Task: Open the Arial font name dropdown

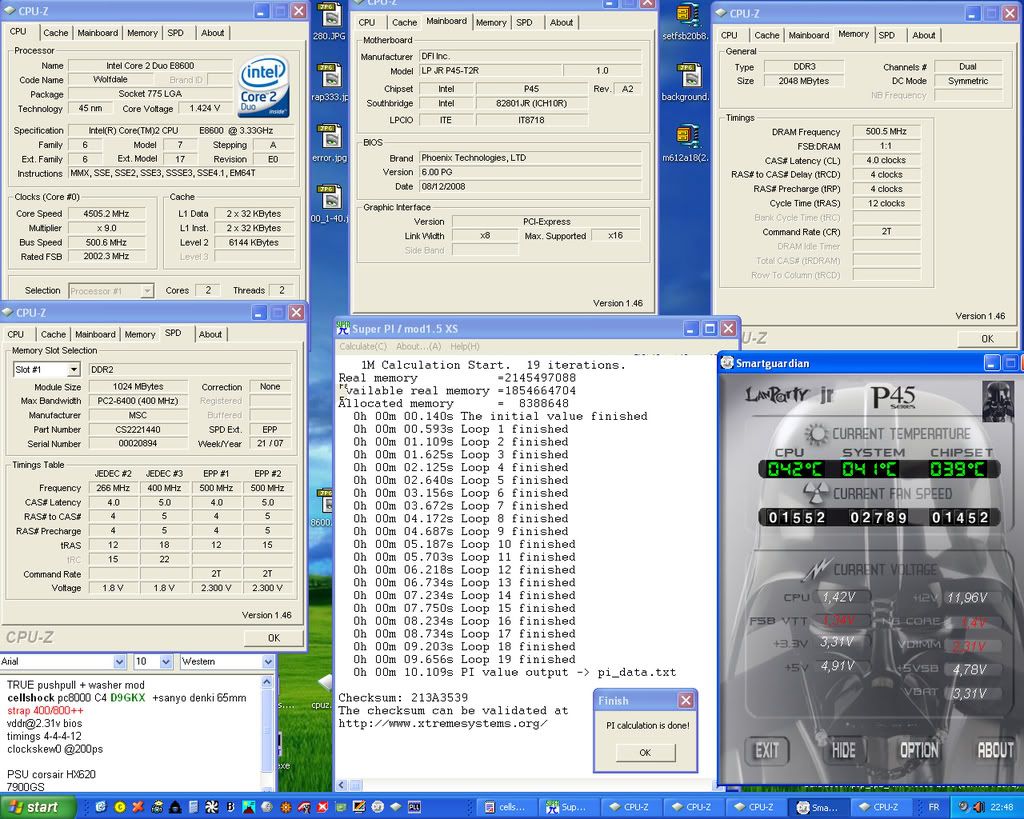Action: tap(120, 662)
